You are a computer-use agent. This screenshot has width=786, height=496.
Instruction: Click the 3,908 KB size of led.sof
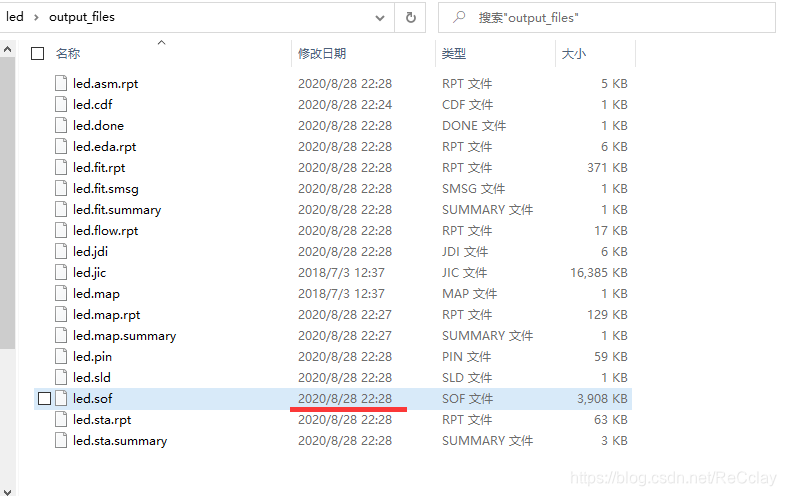pos(602,399)
